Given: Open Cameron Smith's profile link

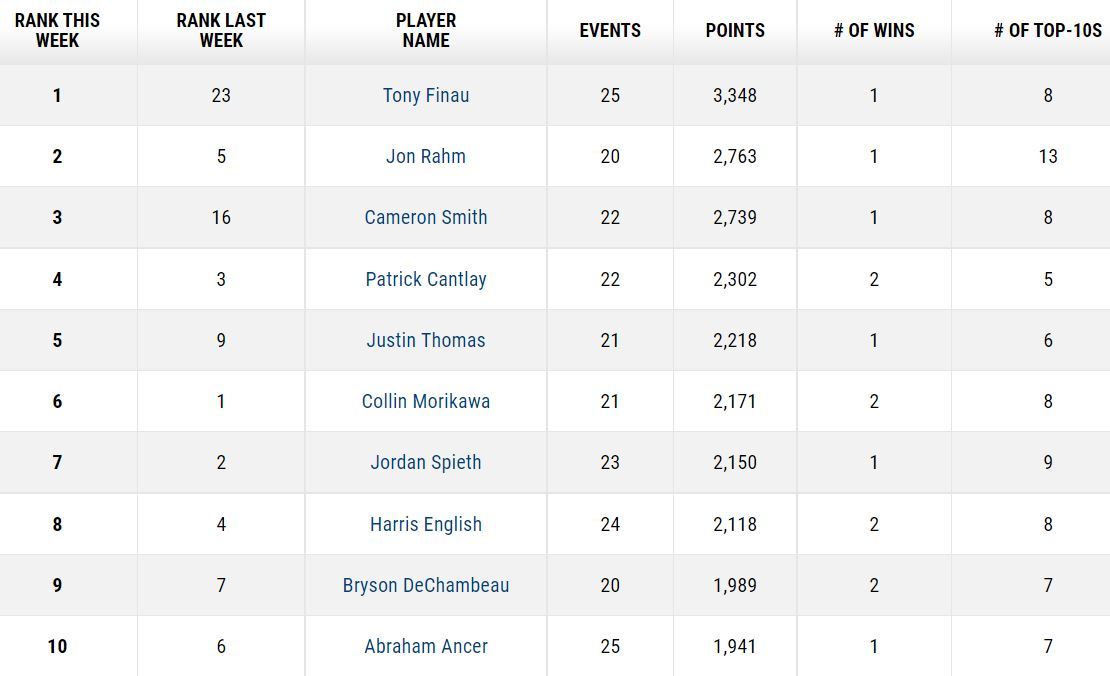Looking at the screenshot, I should click(426, 218).
